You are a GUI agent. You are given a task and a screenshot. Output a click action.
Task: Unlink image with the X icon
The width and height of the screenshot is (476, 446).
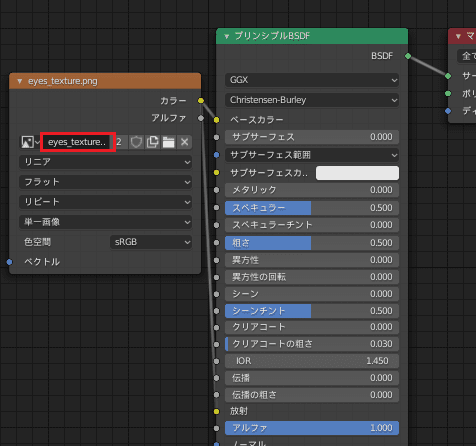coord(184,142)
